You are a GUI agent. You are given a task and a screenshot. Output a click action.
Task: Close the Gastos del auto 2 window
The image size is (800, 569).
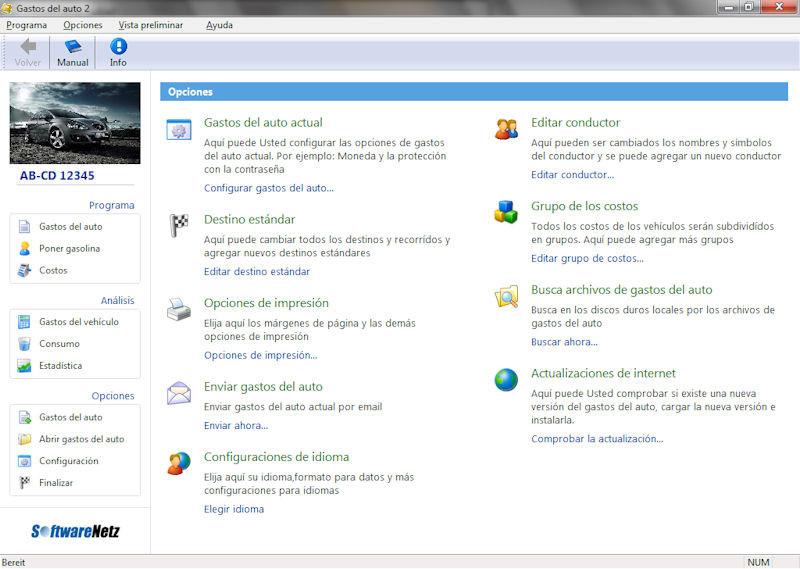tap(779, 7)
